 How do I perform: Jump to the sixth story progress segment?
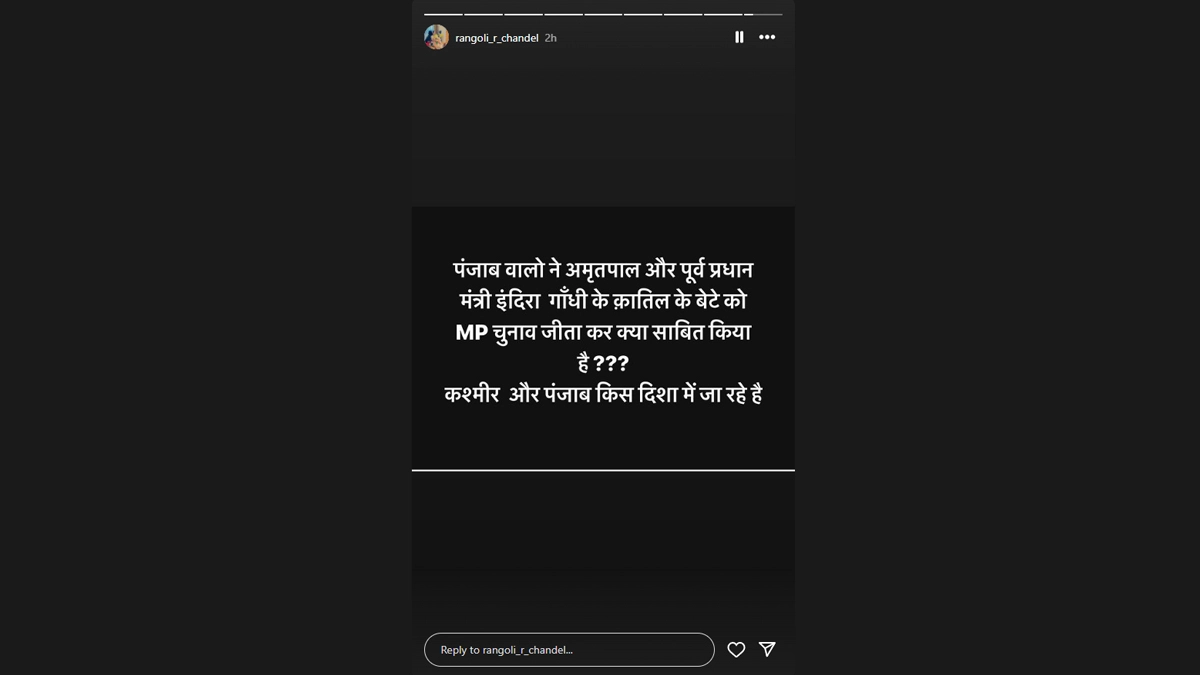pyautogui.click(x=643, y=14)
